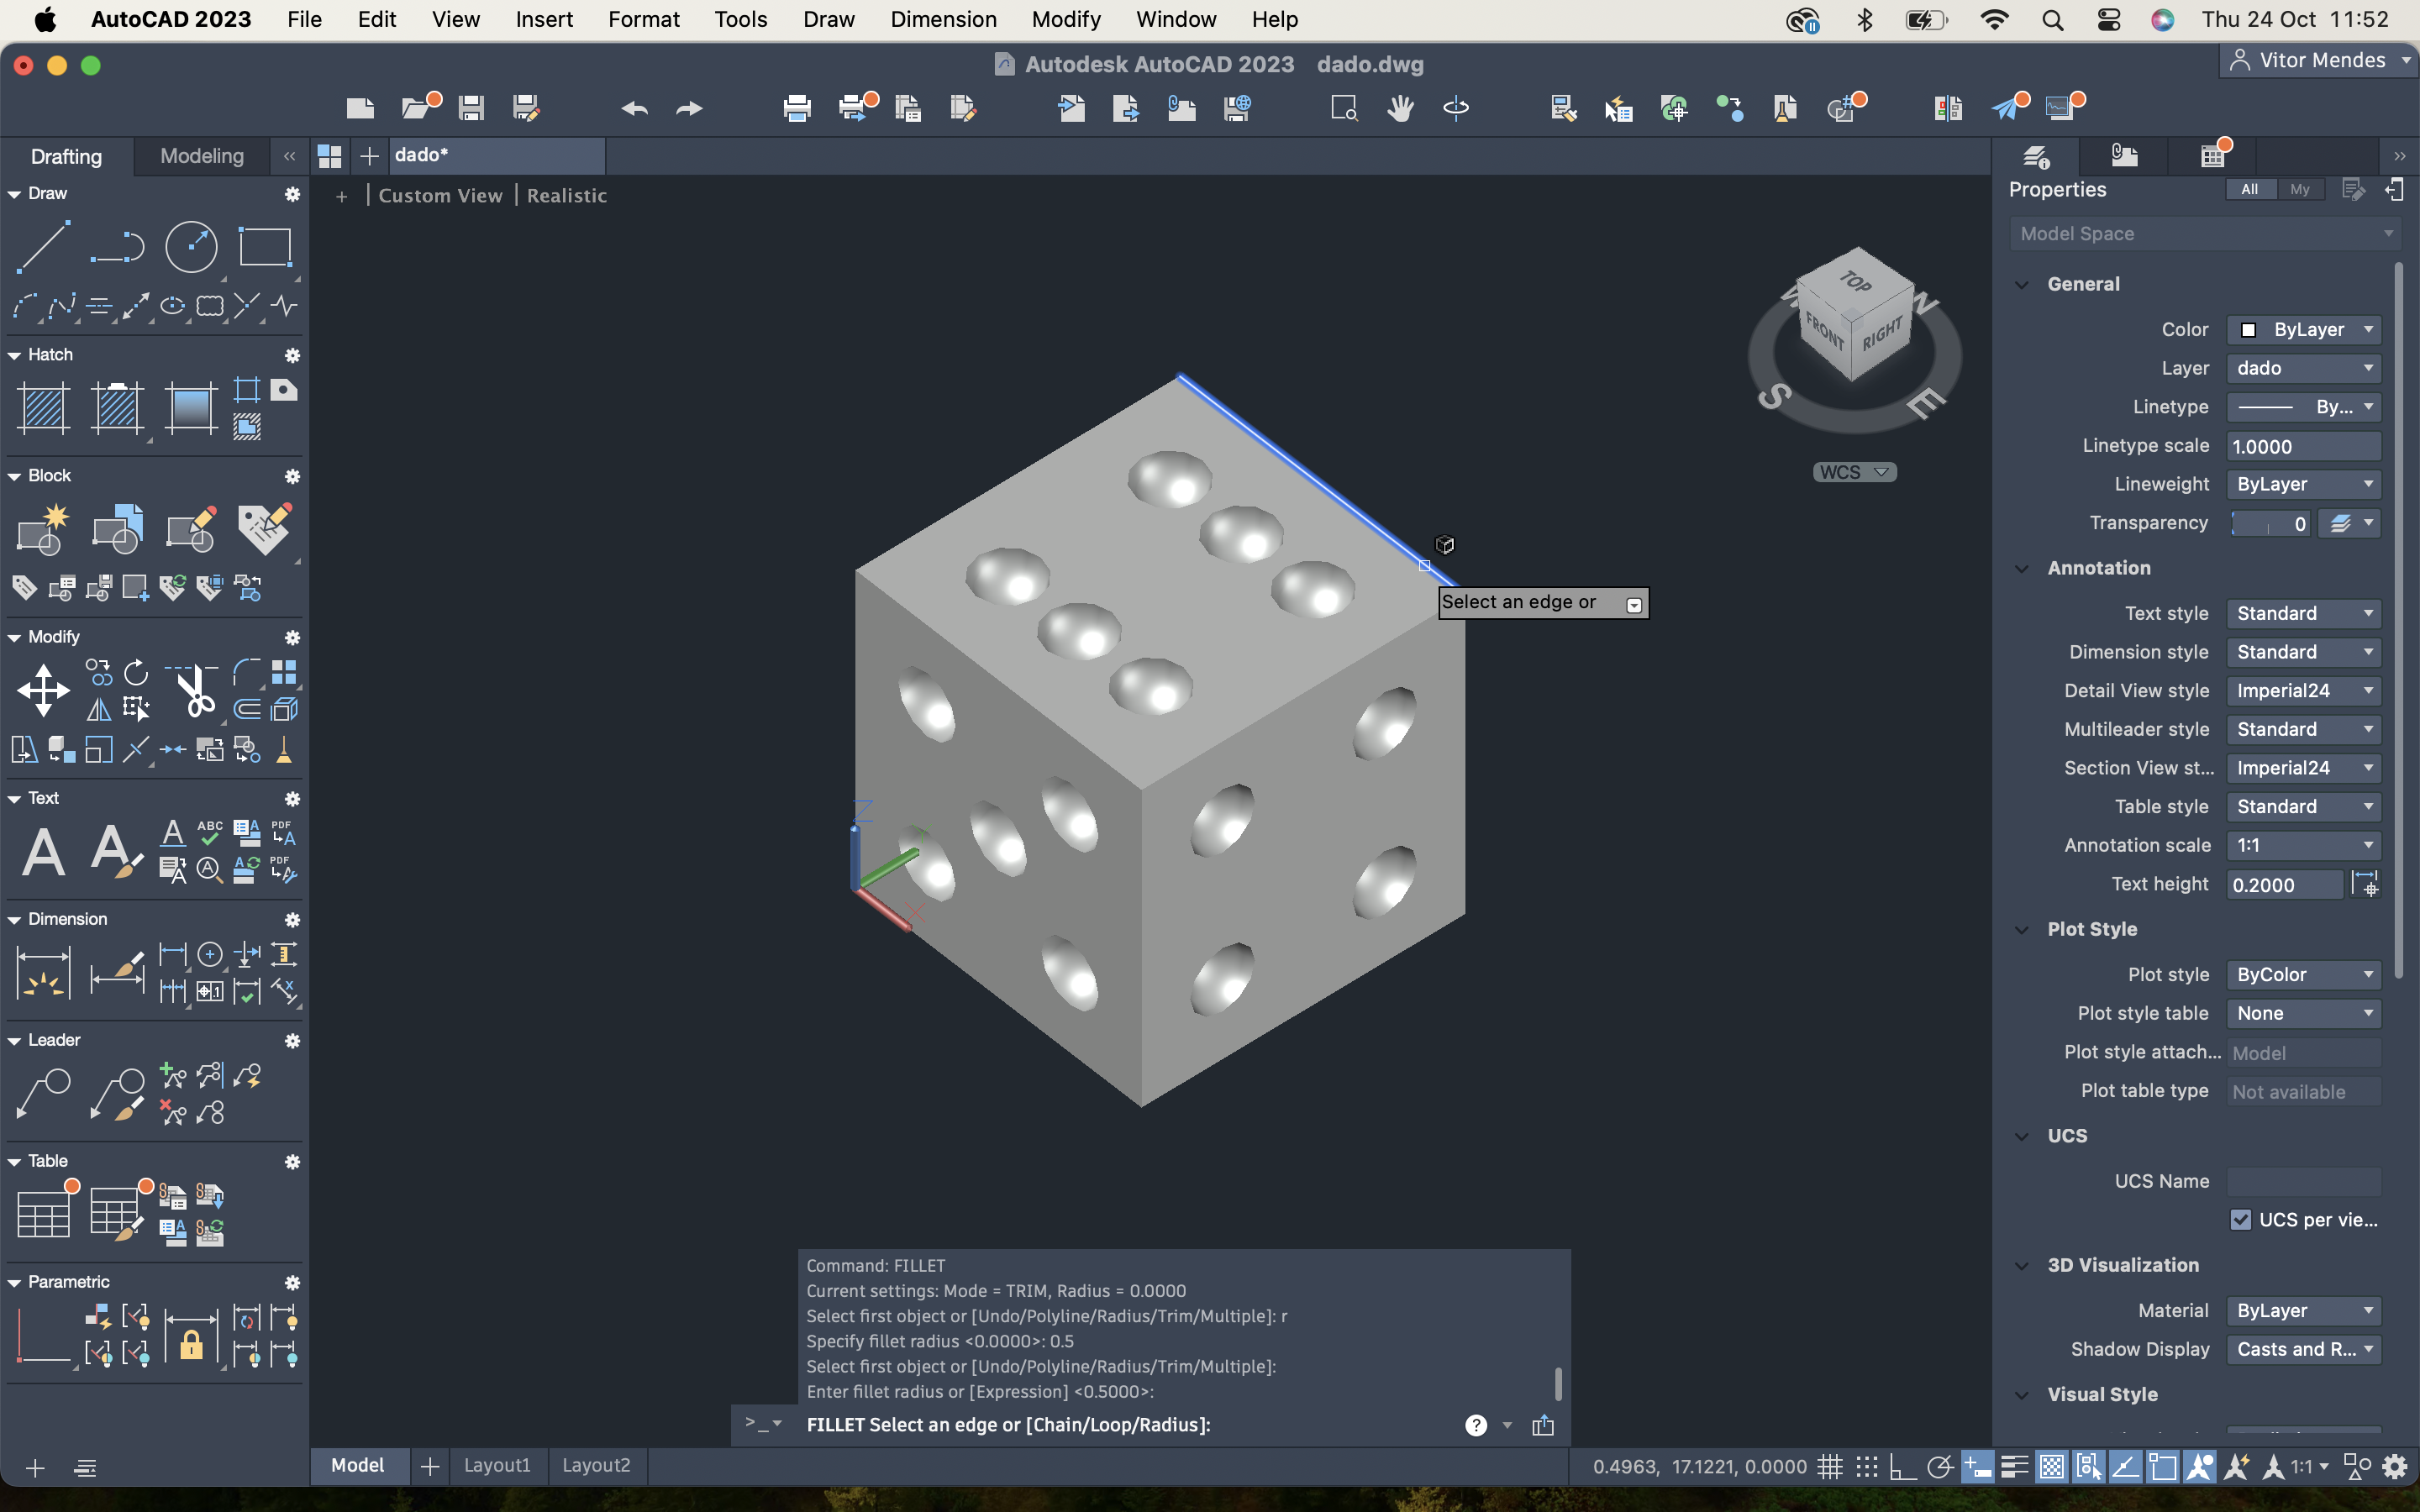Image resolution: width=2420 pixels, height=1512 pixels.
Task: Adjust the Transparency slider
Action: [2269, 523]
